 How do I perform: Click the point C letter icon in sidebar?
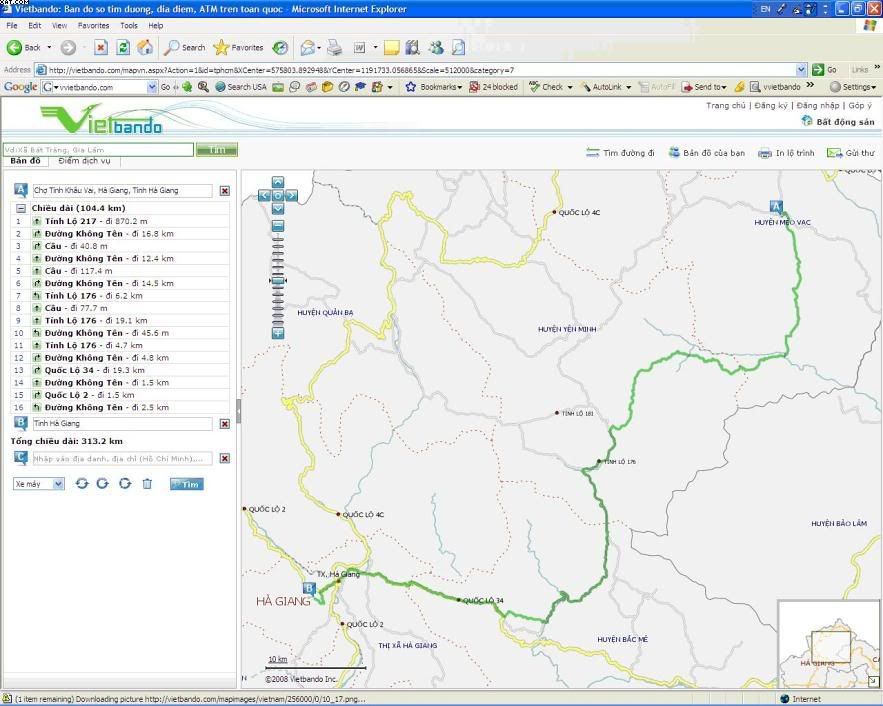pyautogui.click(x=21, y=458)
